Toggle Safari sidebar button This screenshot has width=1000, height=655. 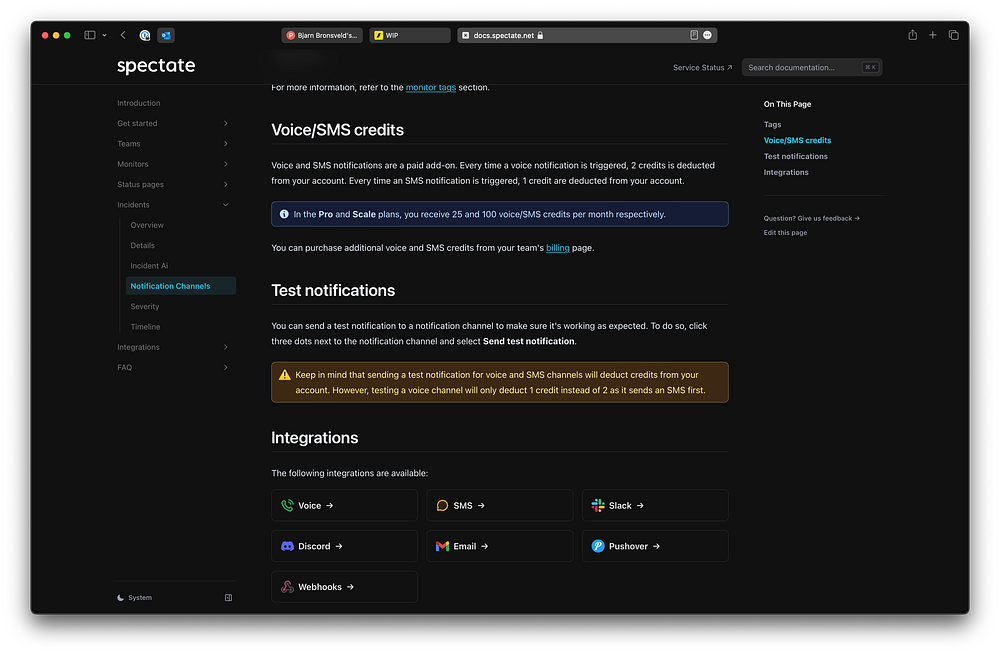(x=90, y=35)
